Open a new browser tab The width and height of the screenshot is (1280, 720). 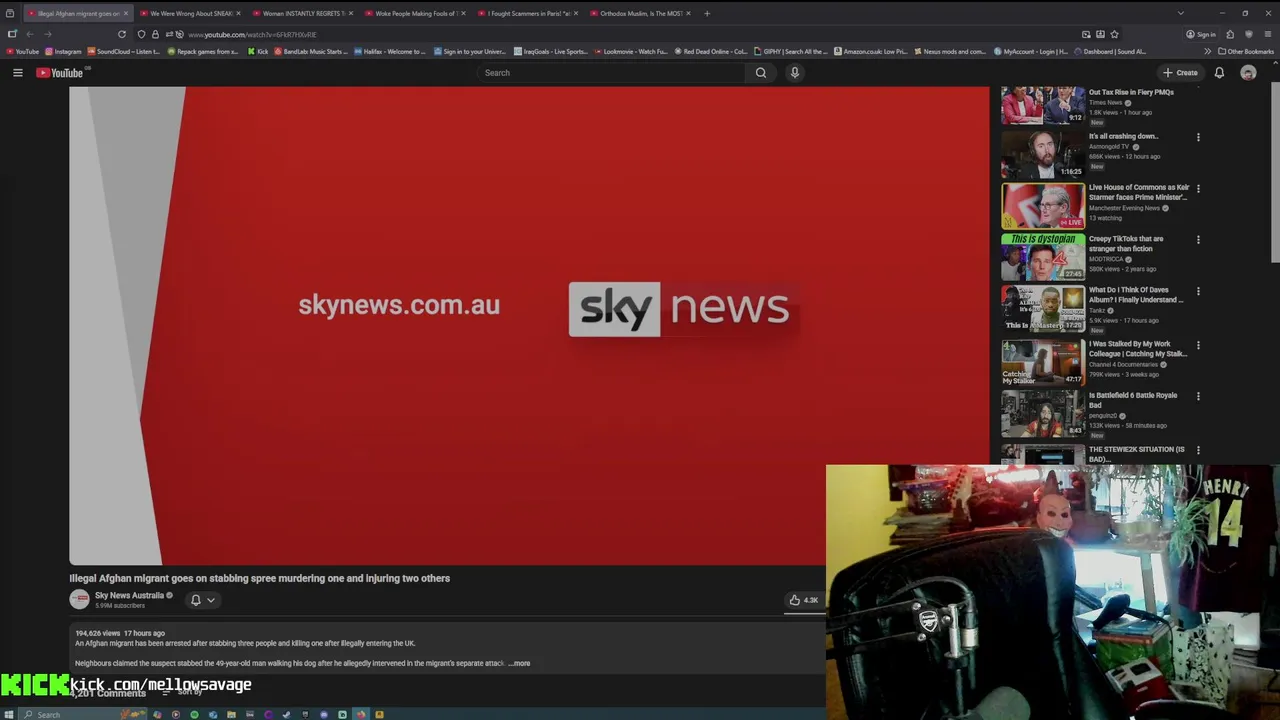tap(707, 13)
